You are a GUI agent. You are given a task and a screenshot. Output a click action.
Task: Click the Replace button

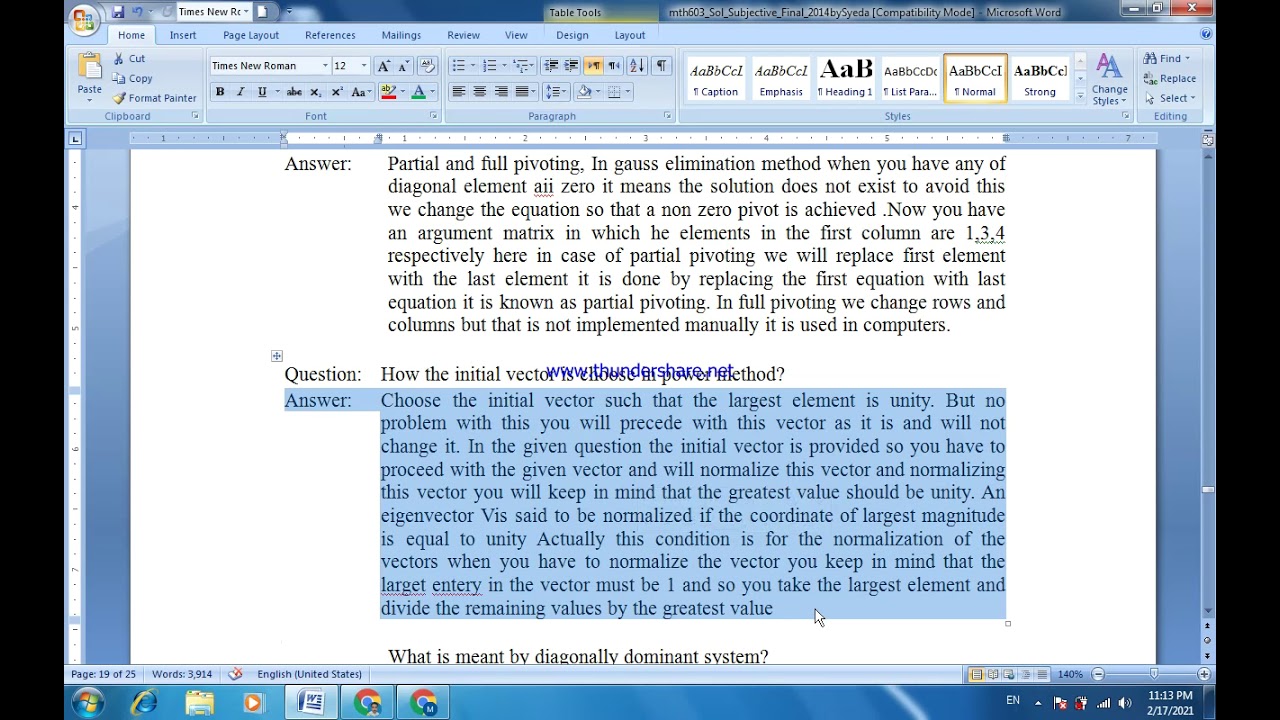[x=1170, y=78]
